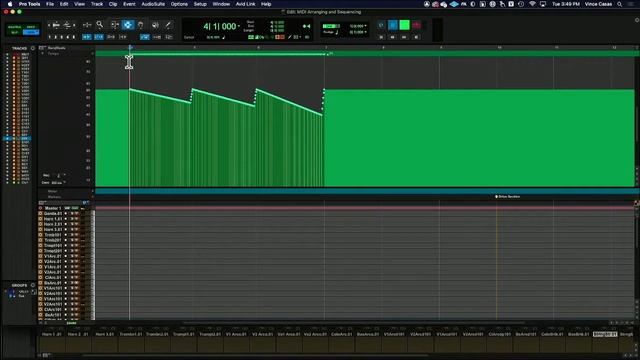640x360 pixels.
Task: Open the Groups list popup menu
Action: click(x=33, y=285)
